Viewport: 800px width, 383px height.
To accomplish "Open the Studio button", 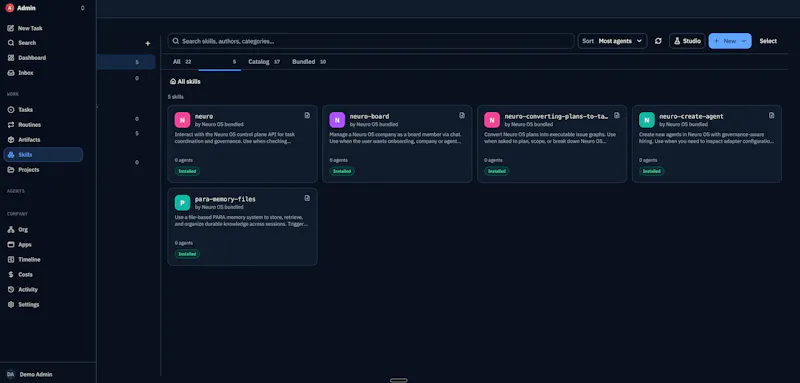I will pyautogui.click(x=687, y=41).
